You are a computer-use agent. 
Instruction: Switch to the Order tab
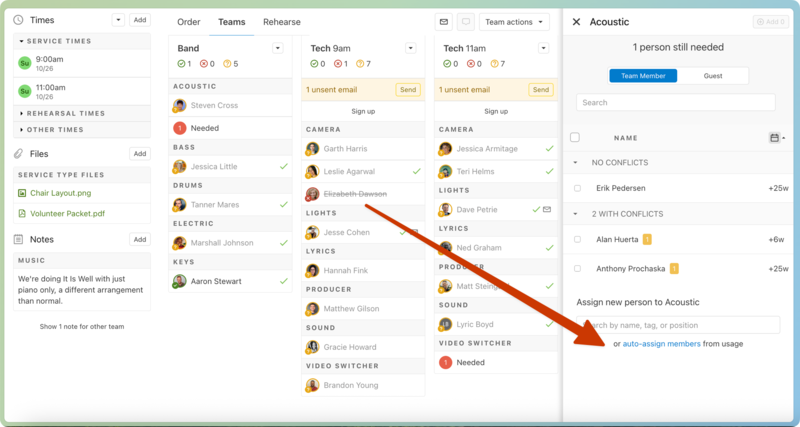pos(188,22)
